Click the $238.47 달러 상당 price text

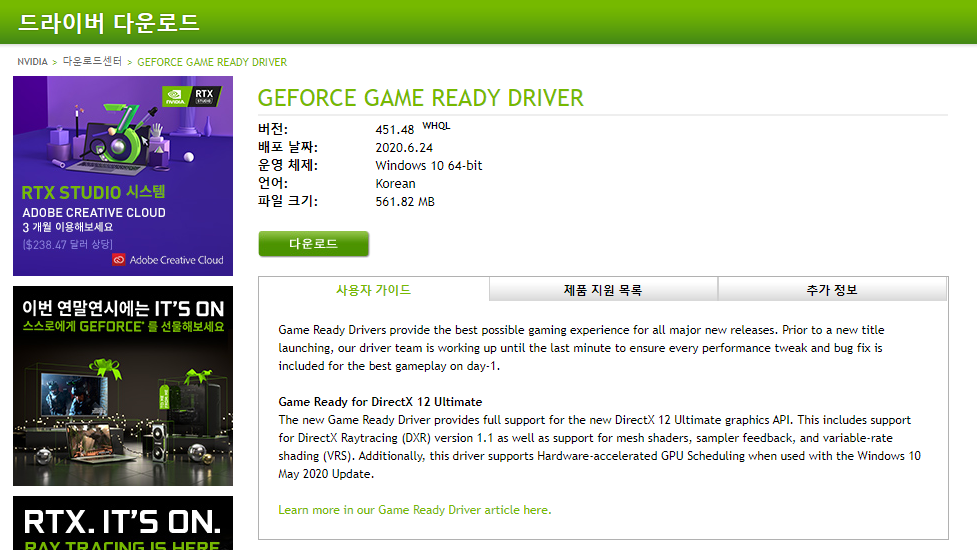click(x=68, y=244)
